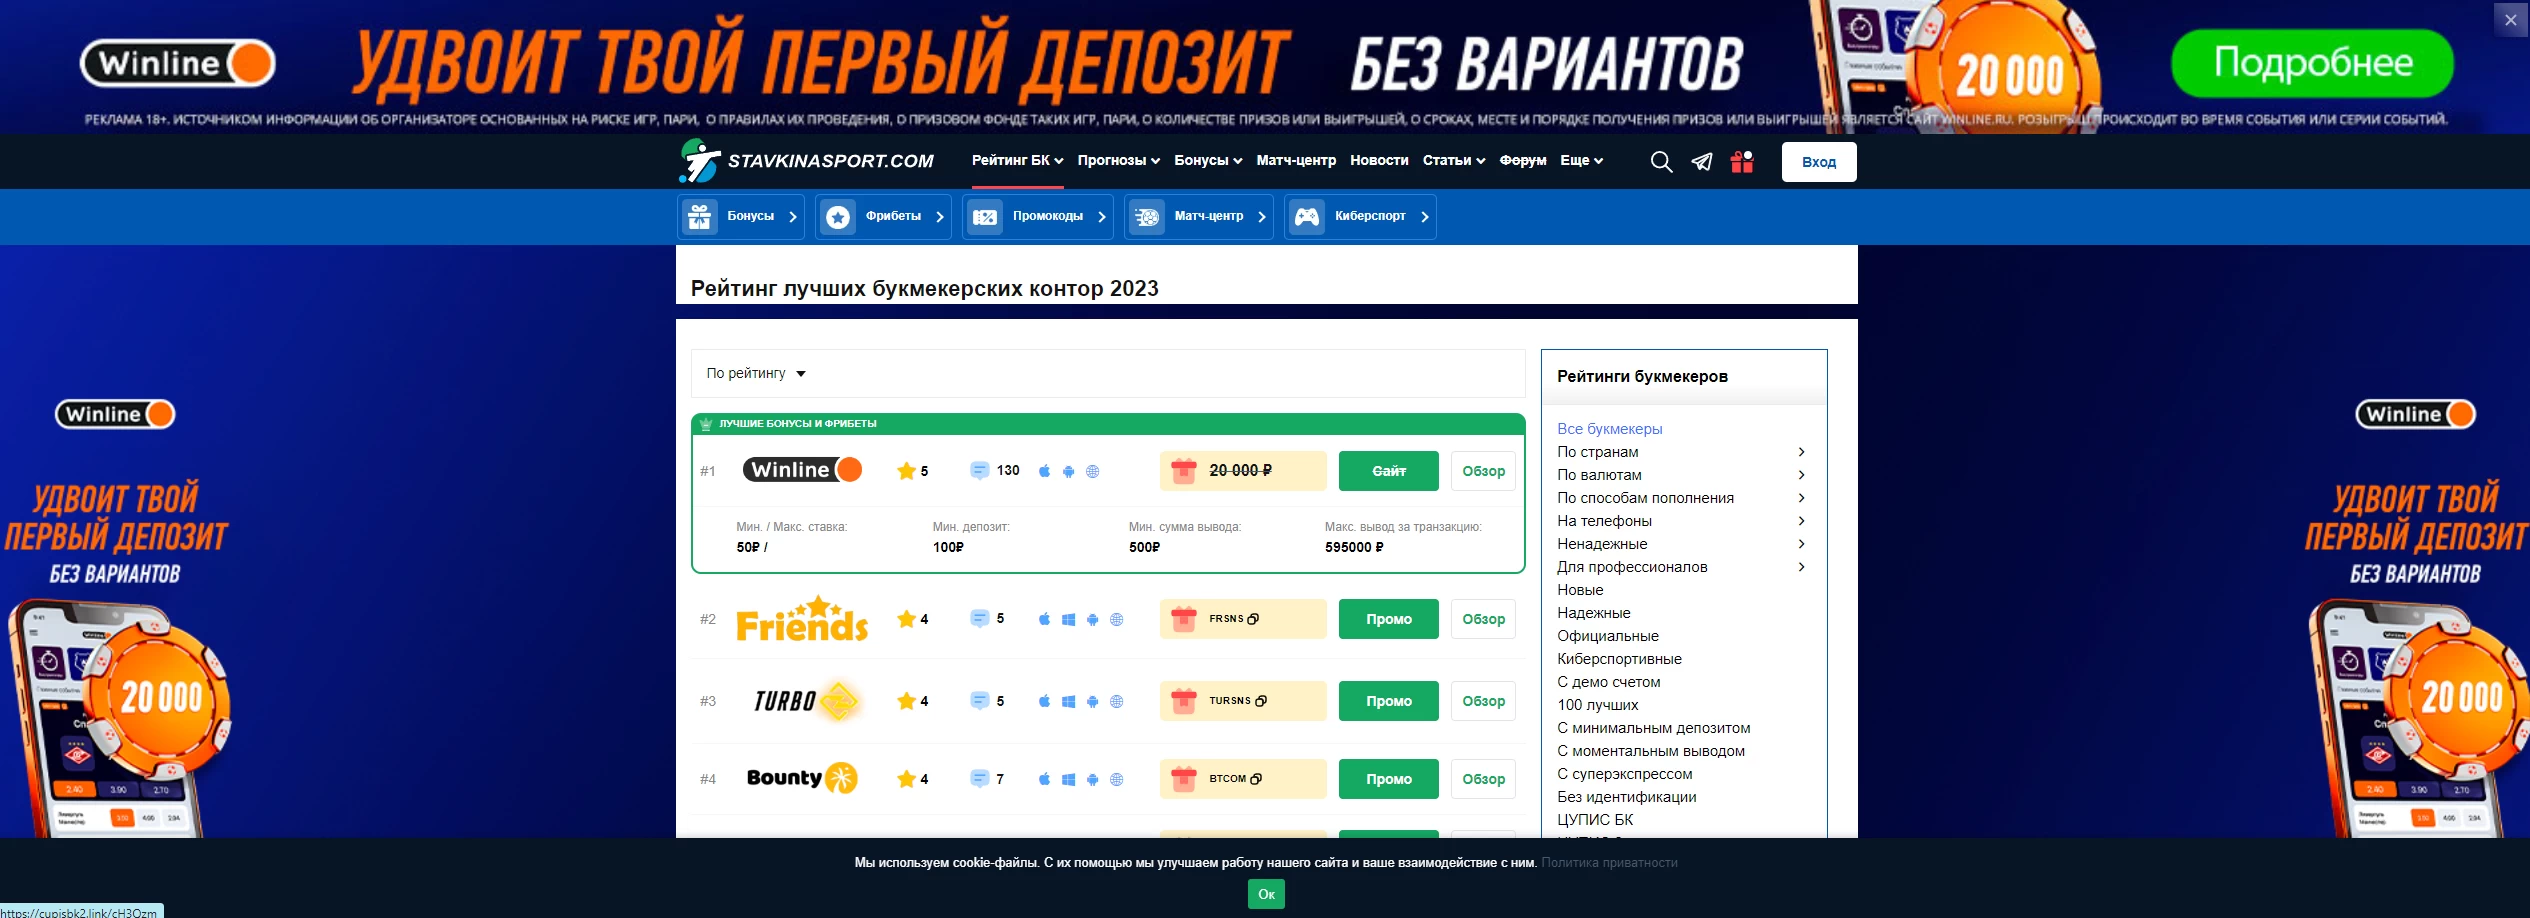
Task: Select the Промокоды quick link tab
Action: pos(1038,216)
